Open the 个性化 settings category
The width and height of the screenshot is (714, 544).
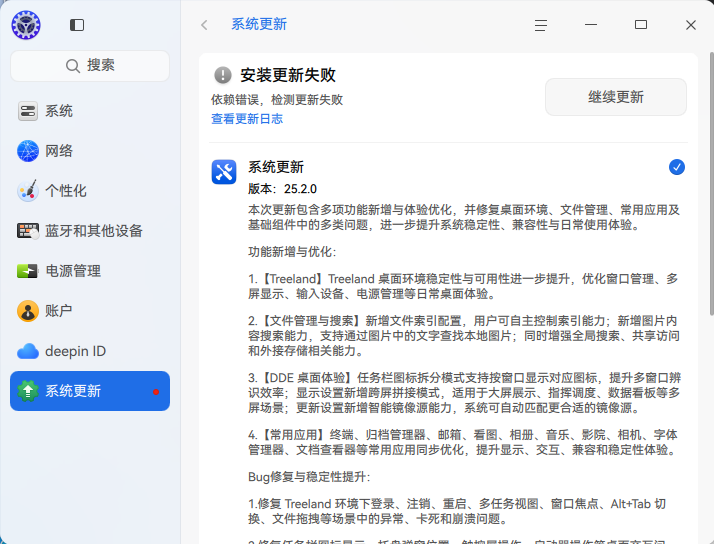[x=90, y=191]
